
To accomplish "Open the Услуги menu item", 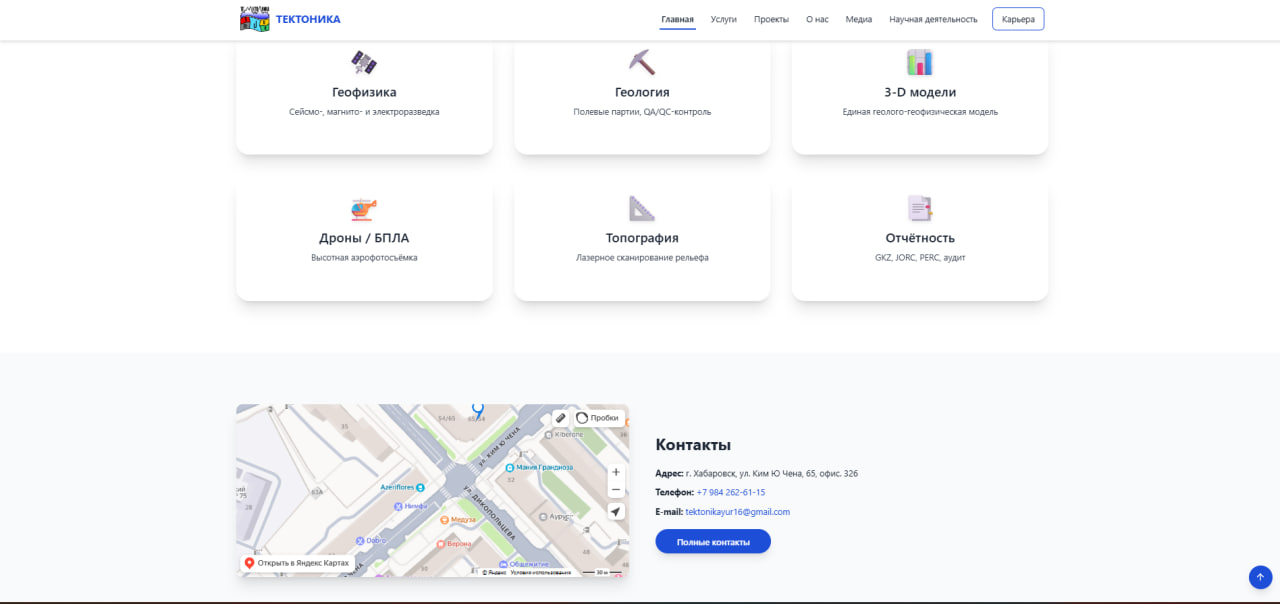I will (x=724, y=19).
